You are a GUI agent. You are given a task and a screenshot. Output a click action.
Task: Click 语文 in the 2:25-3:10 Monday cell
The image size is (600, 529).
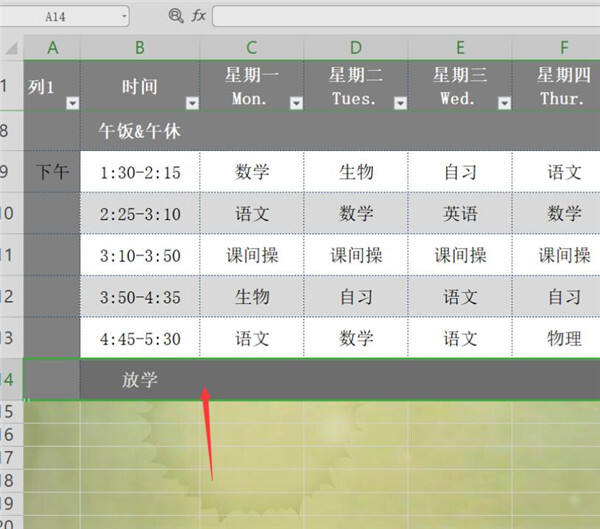(x=252, y=213)
